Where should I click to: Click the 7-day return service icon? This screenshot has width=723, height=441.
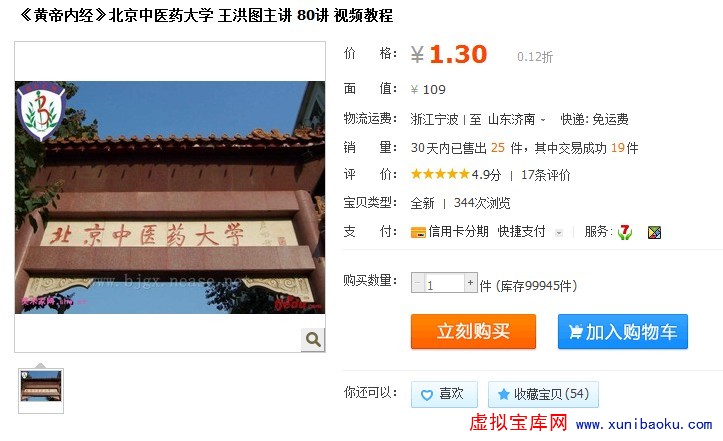tap(625, 232)
